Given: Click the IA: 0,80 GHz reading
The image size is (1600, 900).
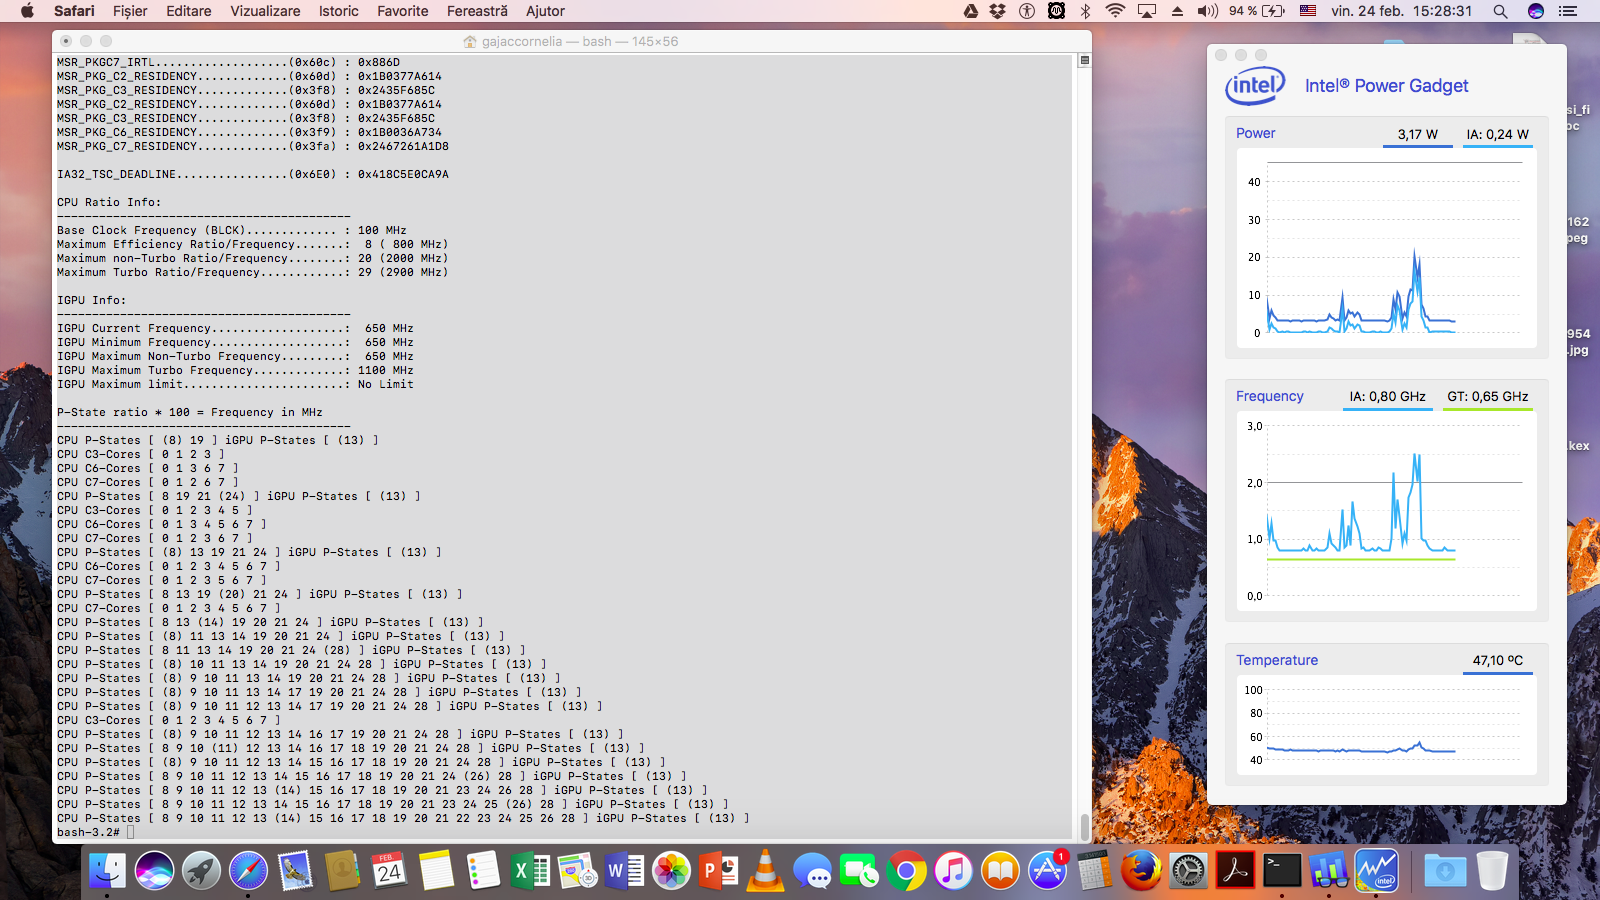Looking at the screenshot, I should 1387,396.
